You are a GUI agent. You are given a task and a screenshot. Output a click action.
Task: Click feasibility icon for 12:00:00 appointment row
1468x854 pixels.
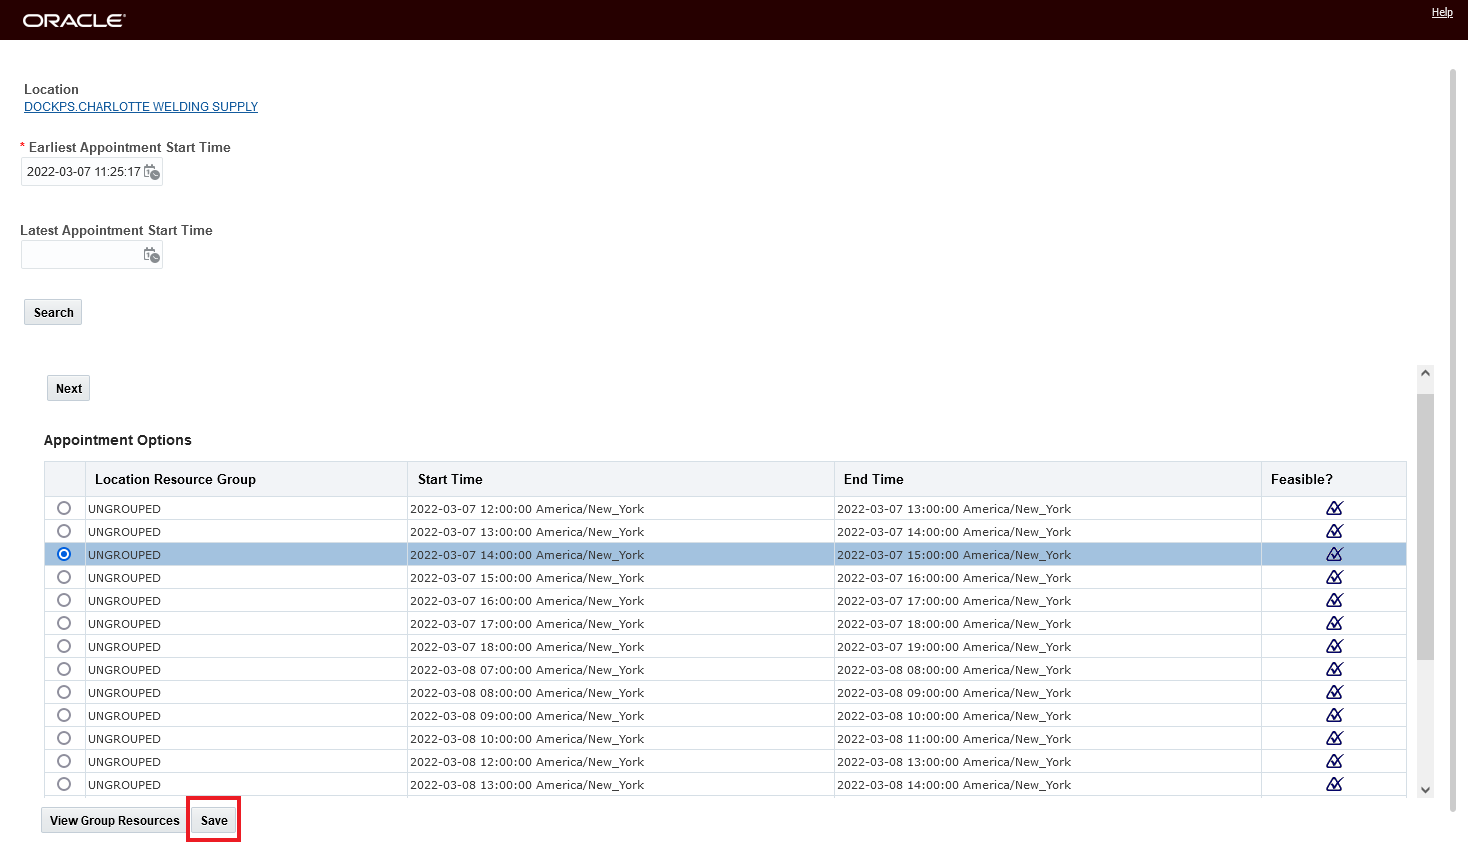(1334, 508)
